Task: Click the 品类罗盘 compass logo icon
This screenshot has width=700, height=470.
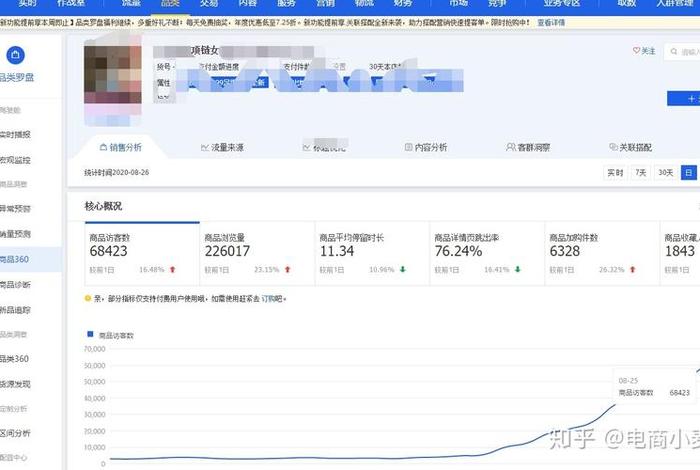Action: [16, 55]
